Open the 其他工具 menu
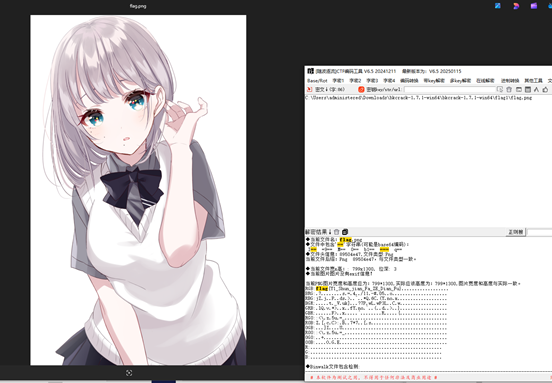The height and width of the screenshot is (383, 552). coord(534,81)
